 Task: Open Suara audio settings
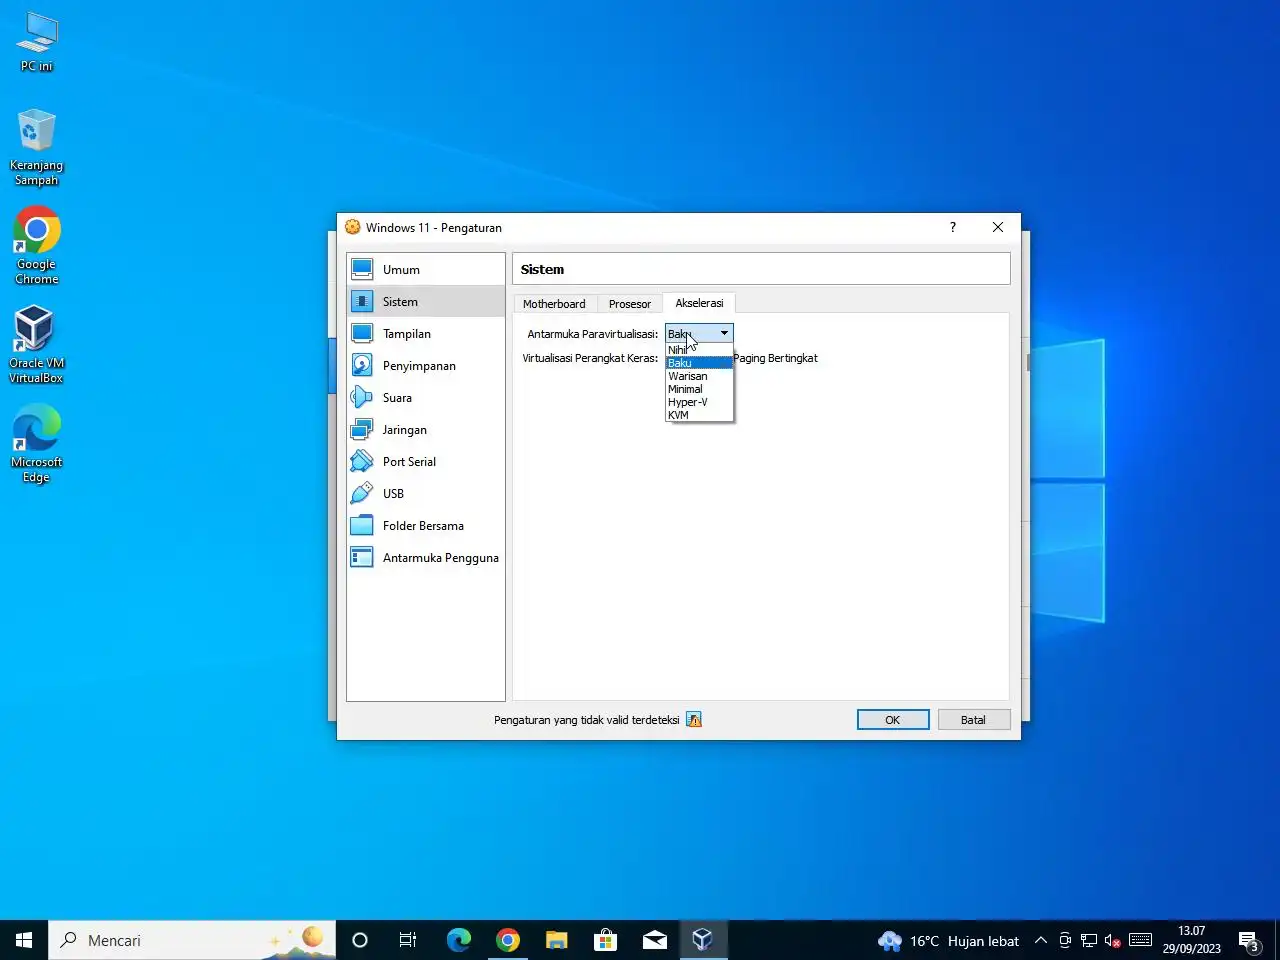point(426,398)
